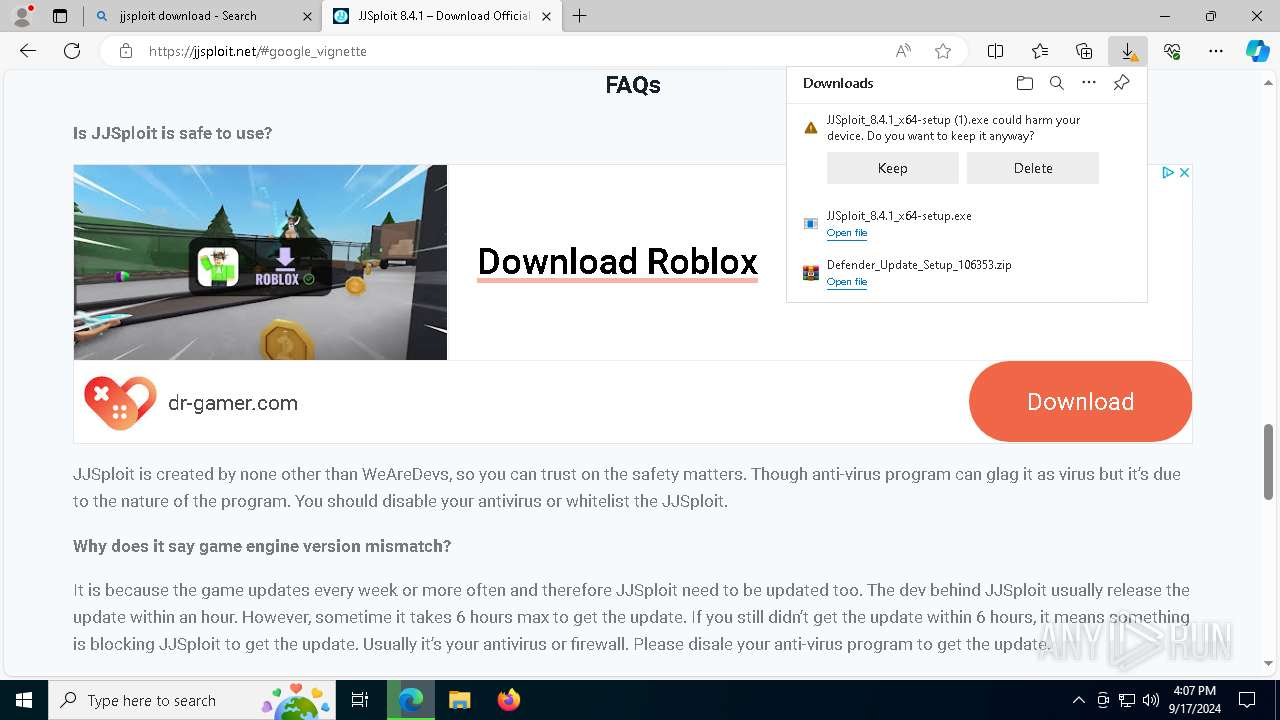The width and height of the screenshot is (1280, 720).
Task: Open the clock showing 4:07 PM
Action: click(x=1194, y=700)
